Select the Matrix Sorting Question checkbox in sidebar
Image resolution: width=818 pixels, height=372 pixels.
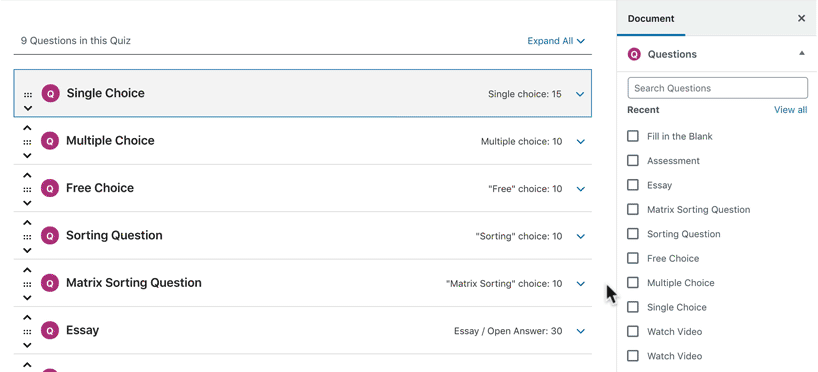click(633, 209)
